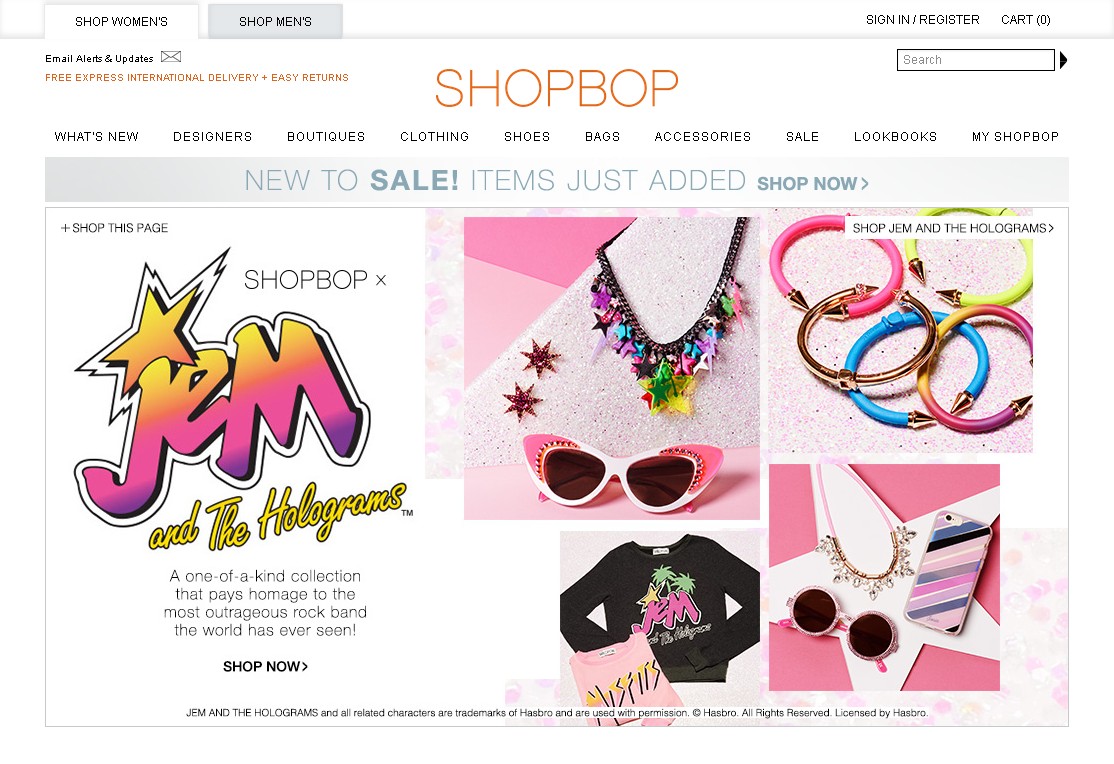Open the phone case and round sunglasses image
1114x764 pixels.
point(884,577)
